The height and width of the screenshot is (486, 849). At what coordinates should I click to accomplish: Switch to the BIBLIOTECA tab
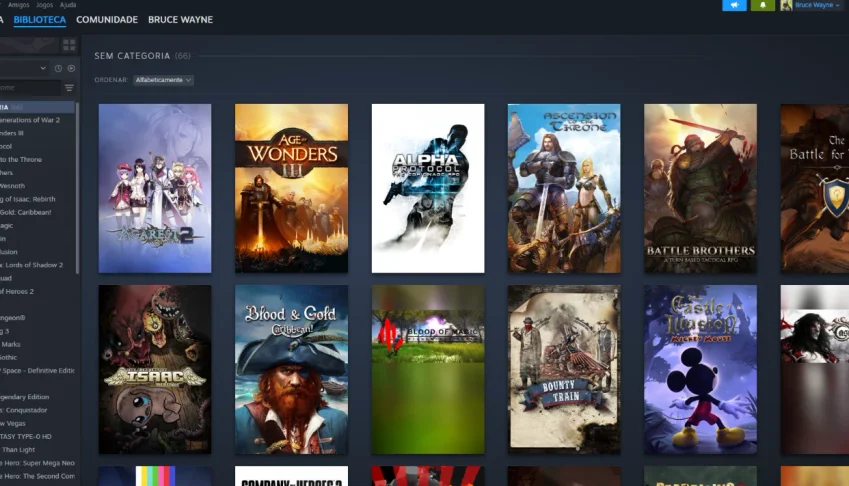point(40,20)
